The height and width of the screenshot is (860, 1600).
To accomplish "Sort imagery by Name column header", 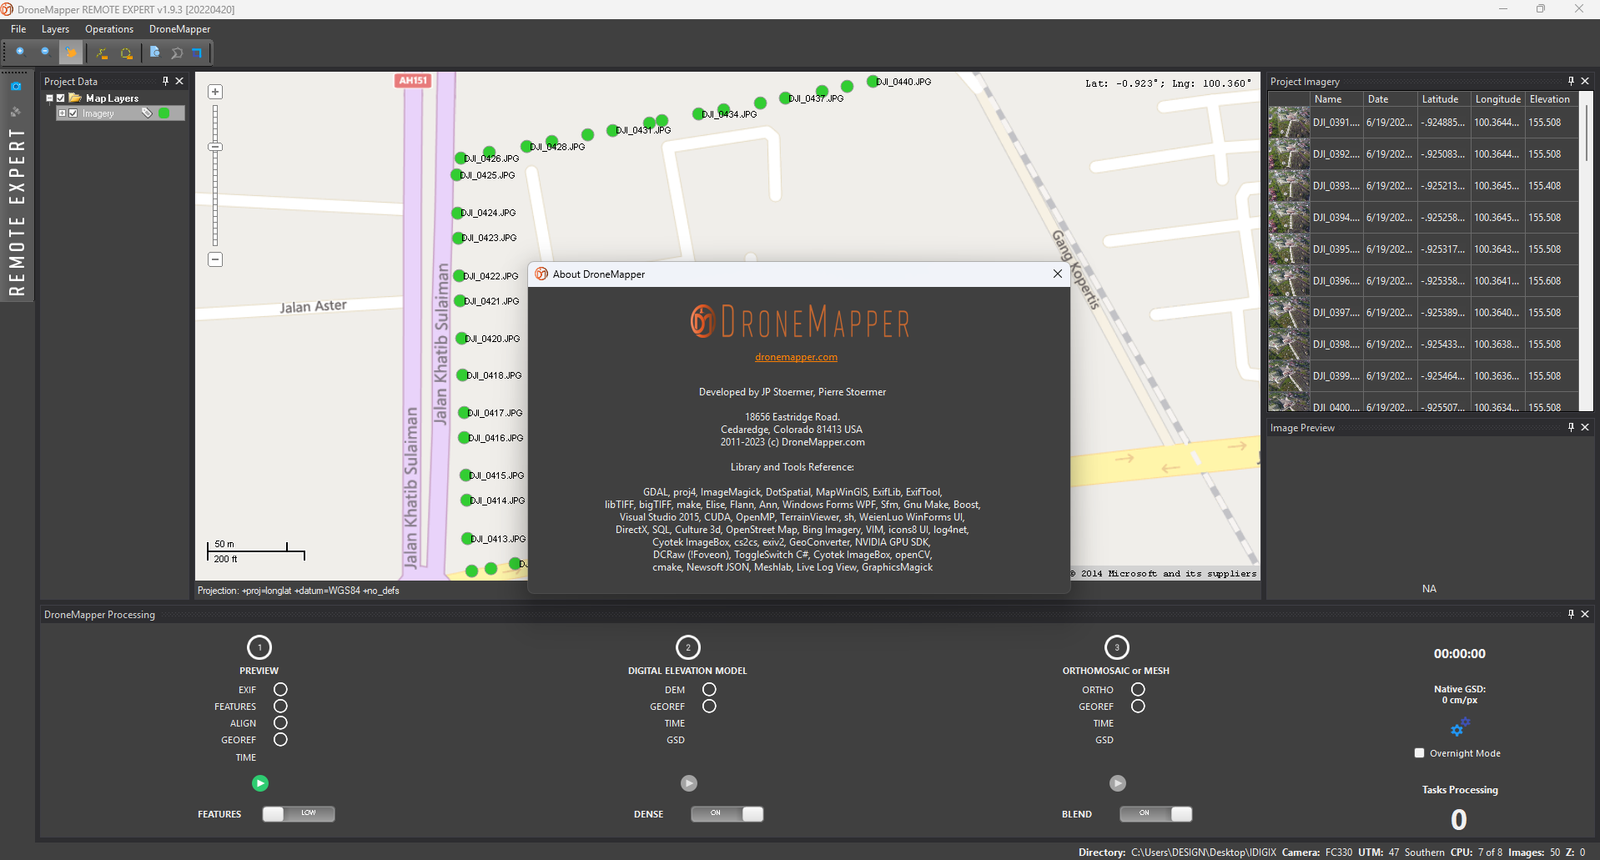I will tap(1336, 99).
